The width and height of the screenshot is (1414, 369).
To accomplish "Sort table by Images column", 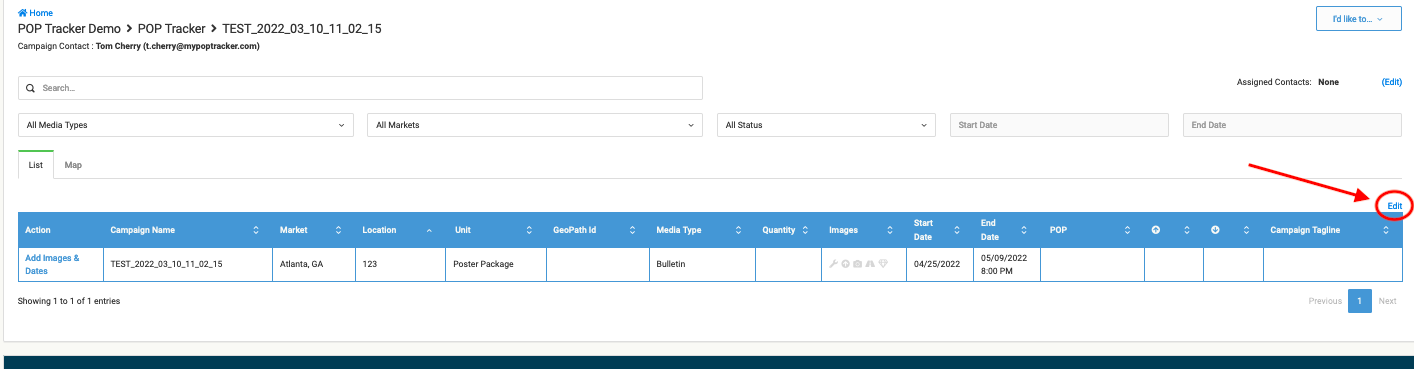I will pos(863,230).
